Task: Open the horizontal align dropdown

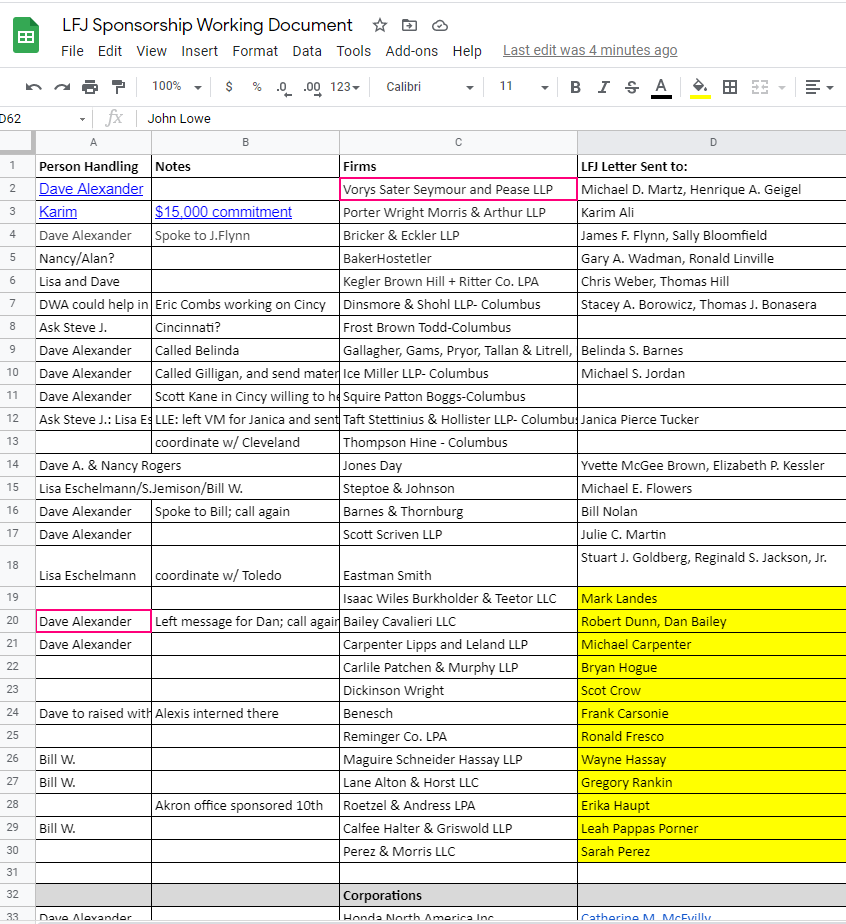Action: (819, 87)
